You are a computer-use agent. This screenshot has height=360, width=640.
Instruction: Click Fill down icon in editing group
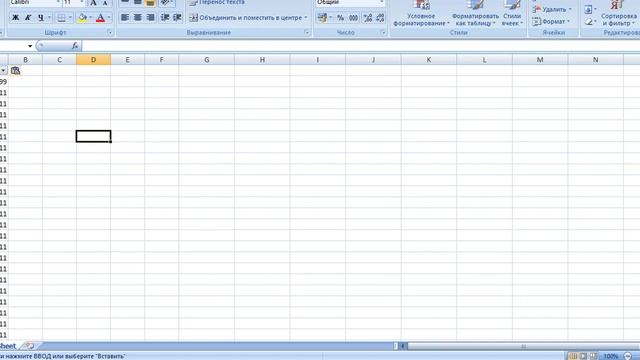[588, 9]
